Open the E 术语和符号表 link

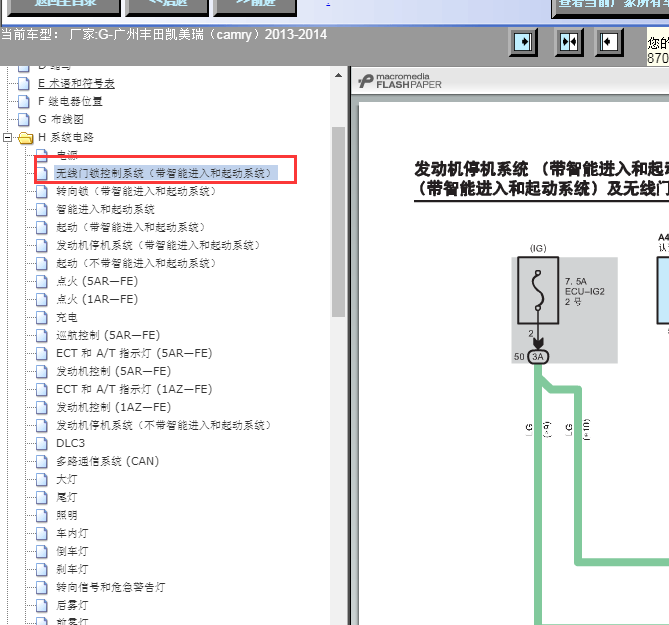76,84
